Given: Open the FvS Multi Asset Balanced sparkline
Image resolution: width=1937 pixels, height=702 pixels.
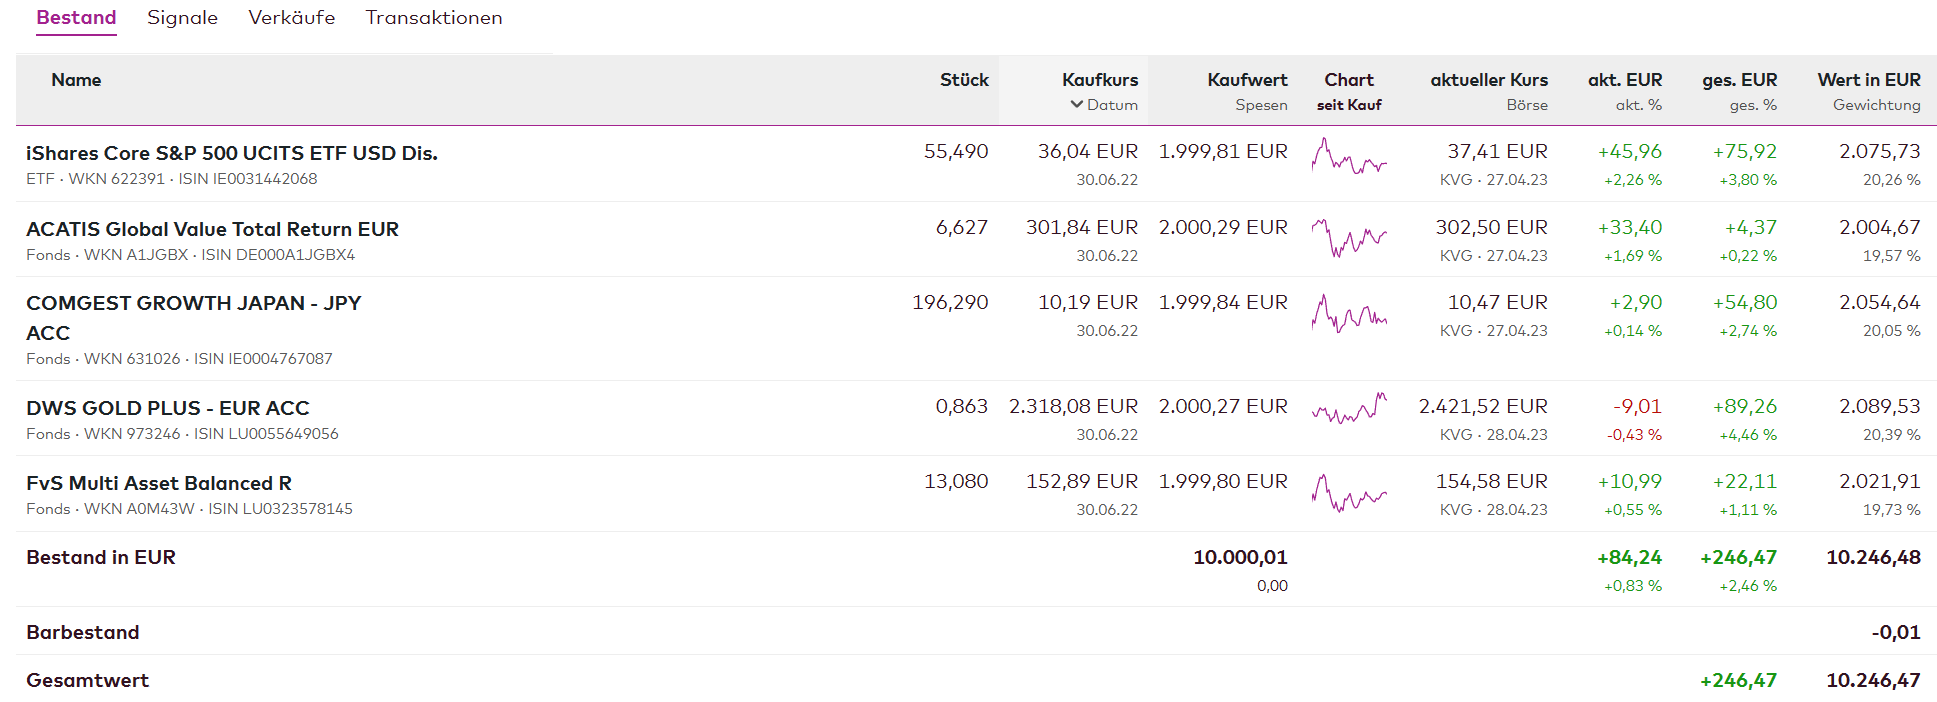Looking at the screenshot, I should pyautogui.click(x=1348, y=493).
